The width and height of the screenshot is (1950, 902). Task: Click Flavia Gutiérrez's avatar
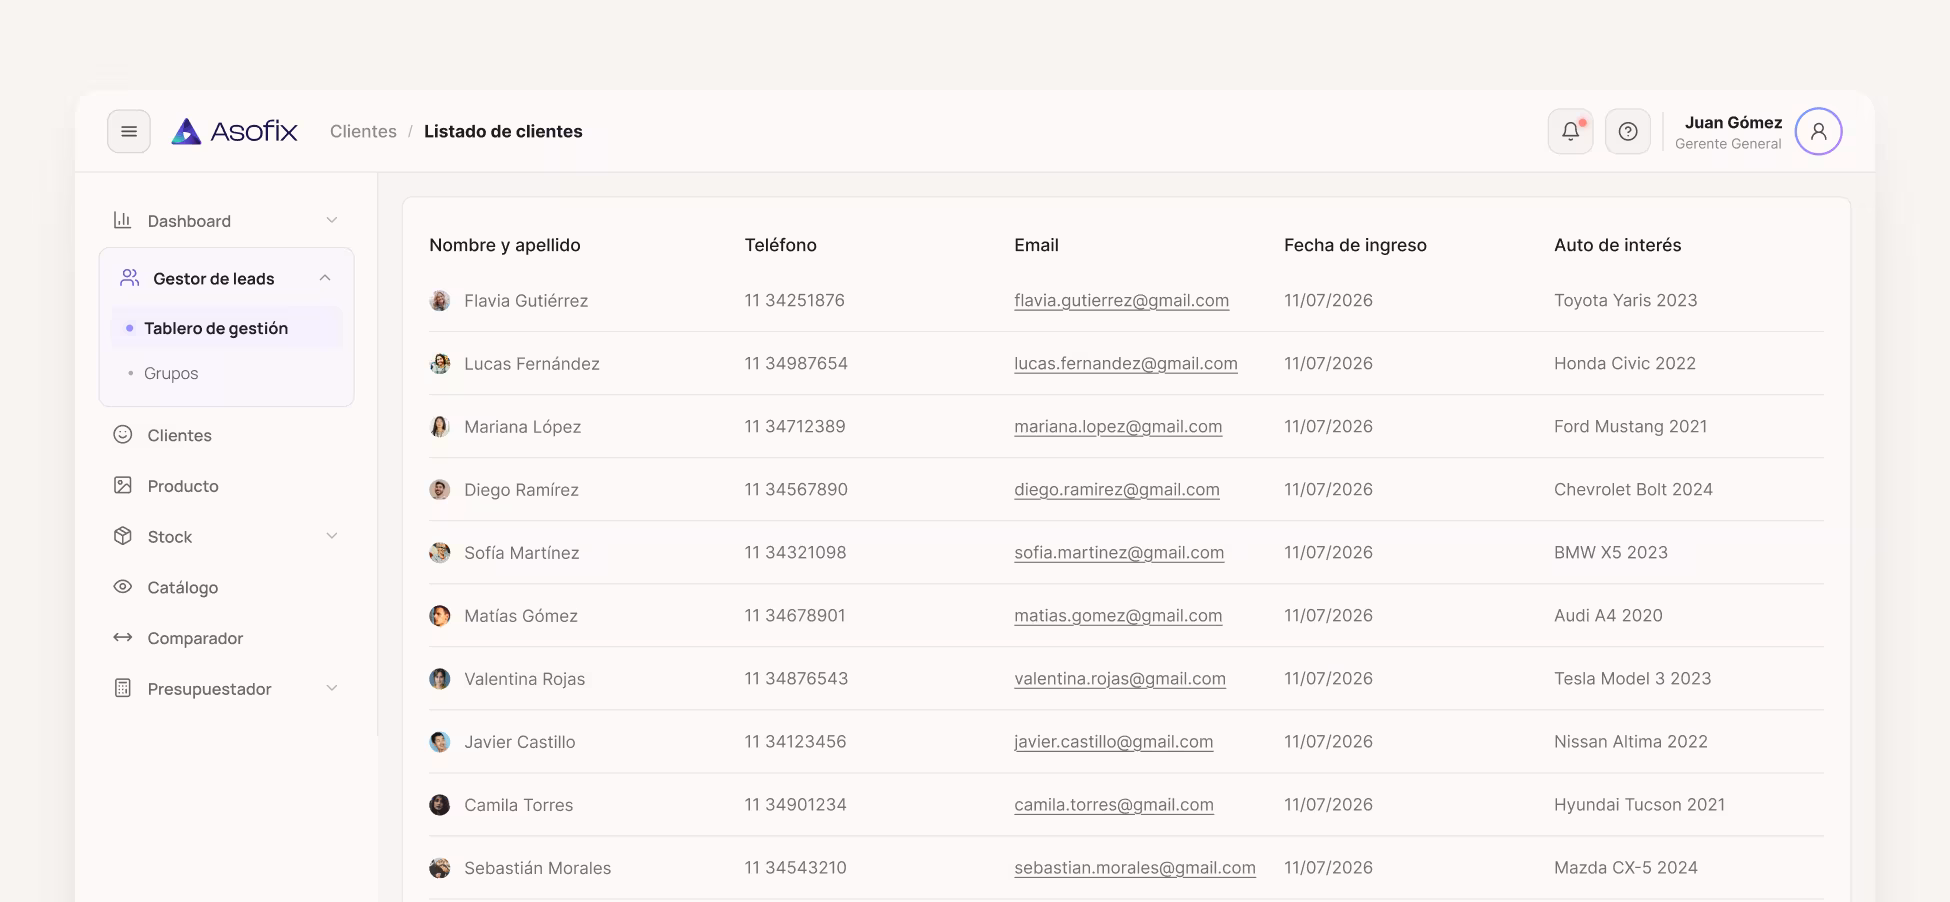click(440, 301)
